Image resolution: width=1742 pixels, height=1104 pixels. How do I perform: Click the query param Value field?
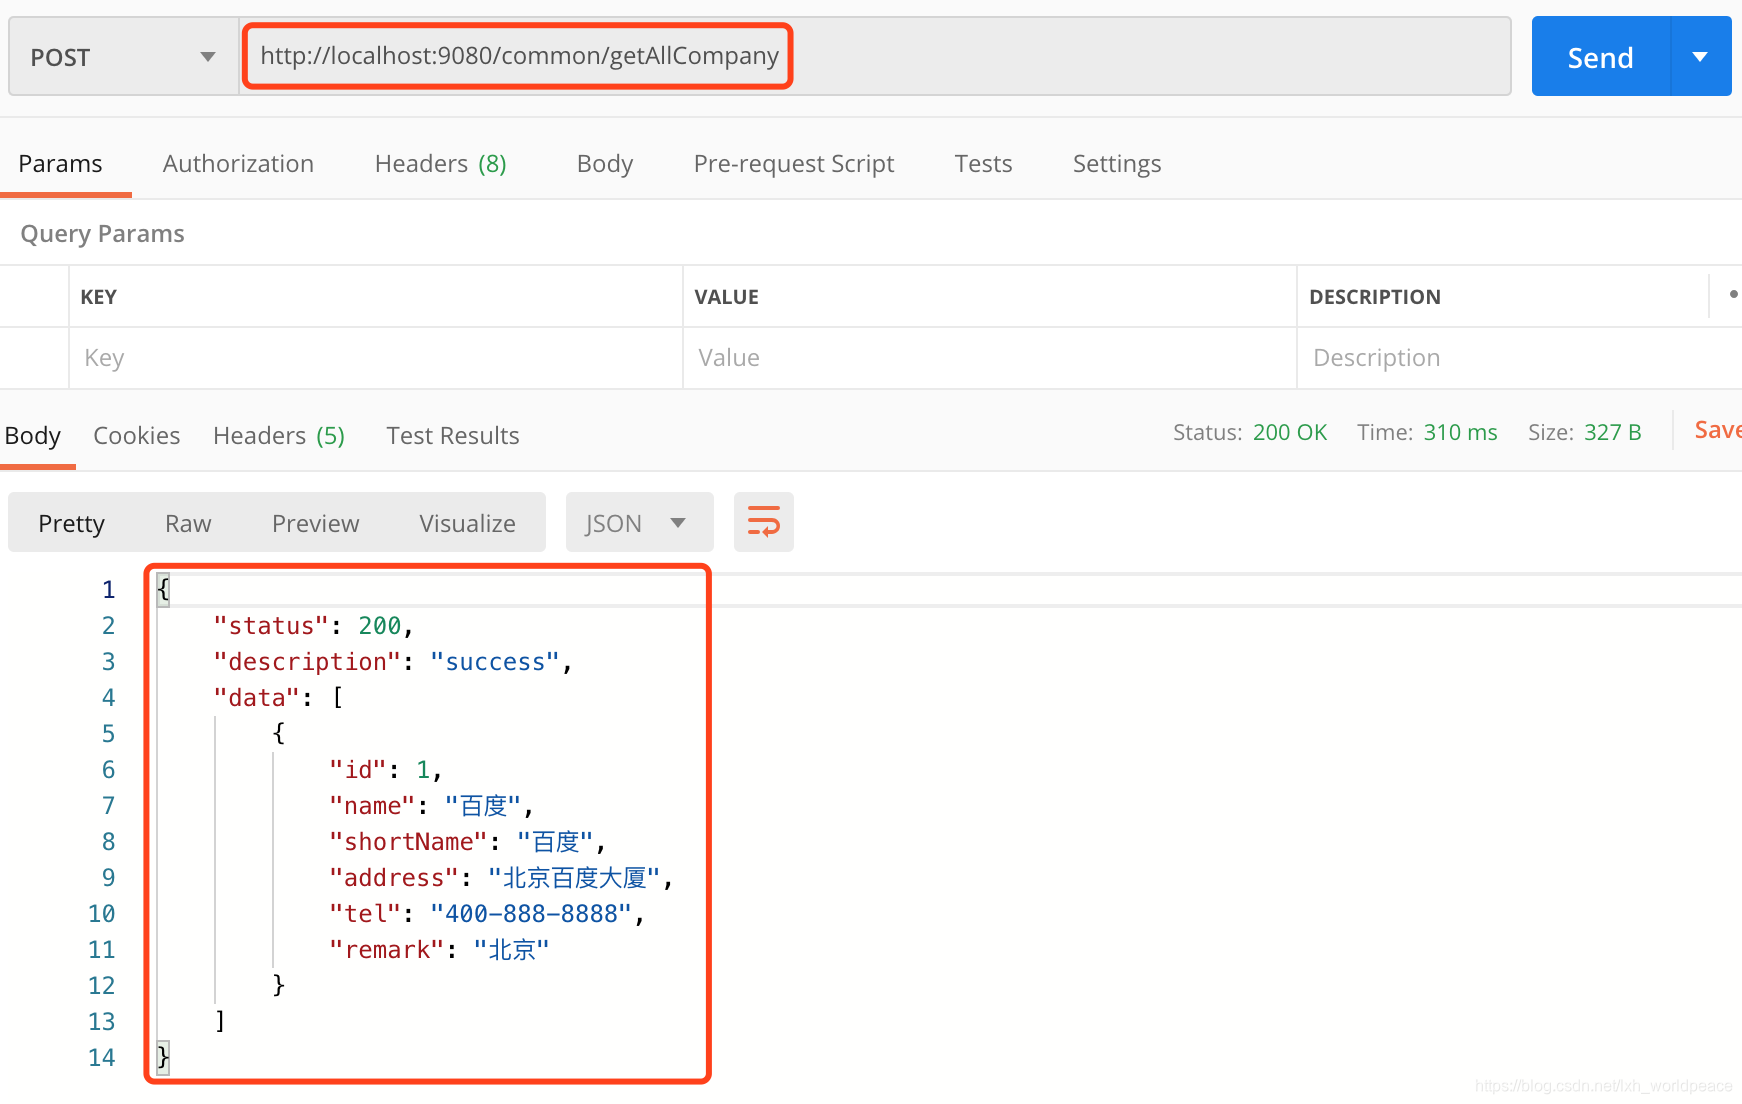(990, 358)
